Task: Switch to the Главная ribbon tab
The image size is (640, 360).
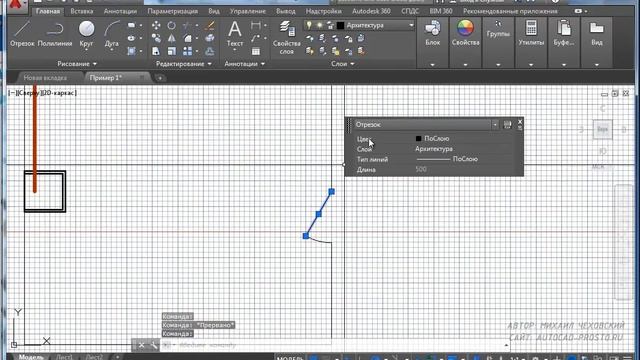Action: (x=48, y=11)
